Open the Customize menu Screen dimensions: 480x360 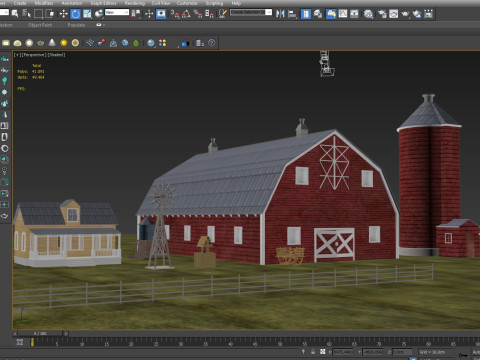click(x=187, y=3)
